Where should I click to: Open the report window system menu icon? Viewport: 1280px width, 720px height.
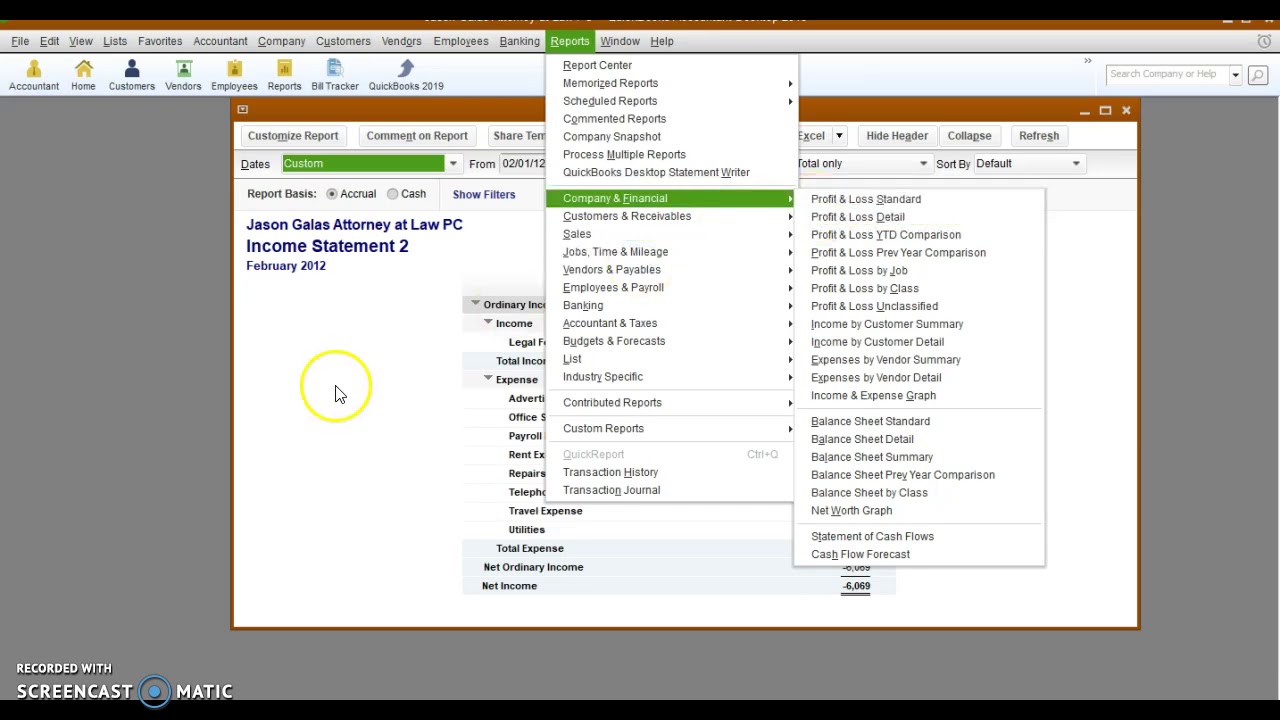(x=242, y=109)
